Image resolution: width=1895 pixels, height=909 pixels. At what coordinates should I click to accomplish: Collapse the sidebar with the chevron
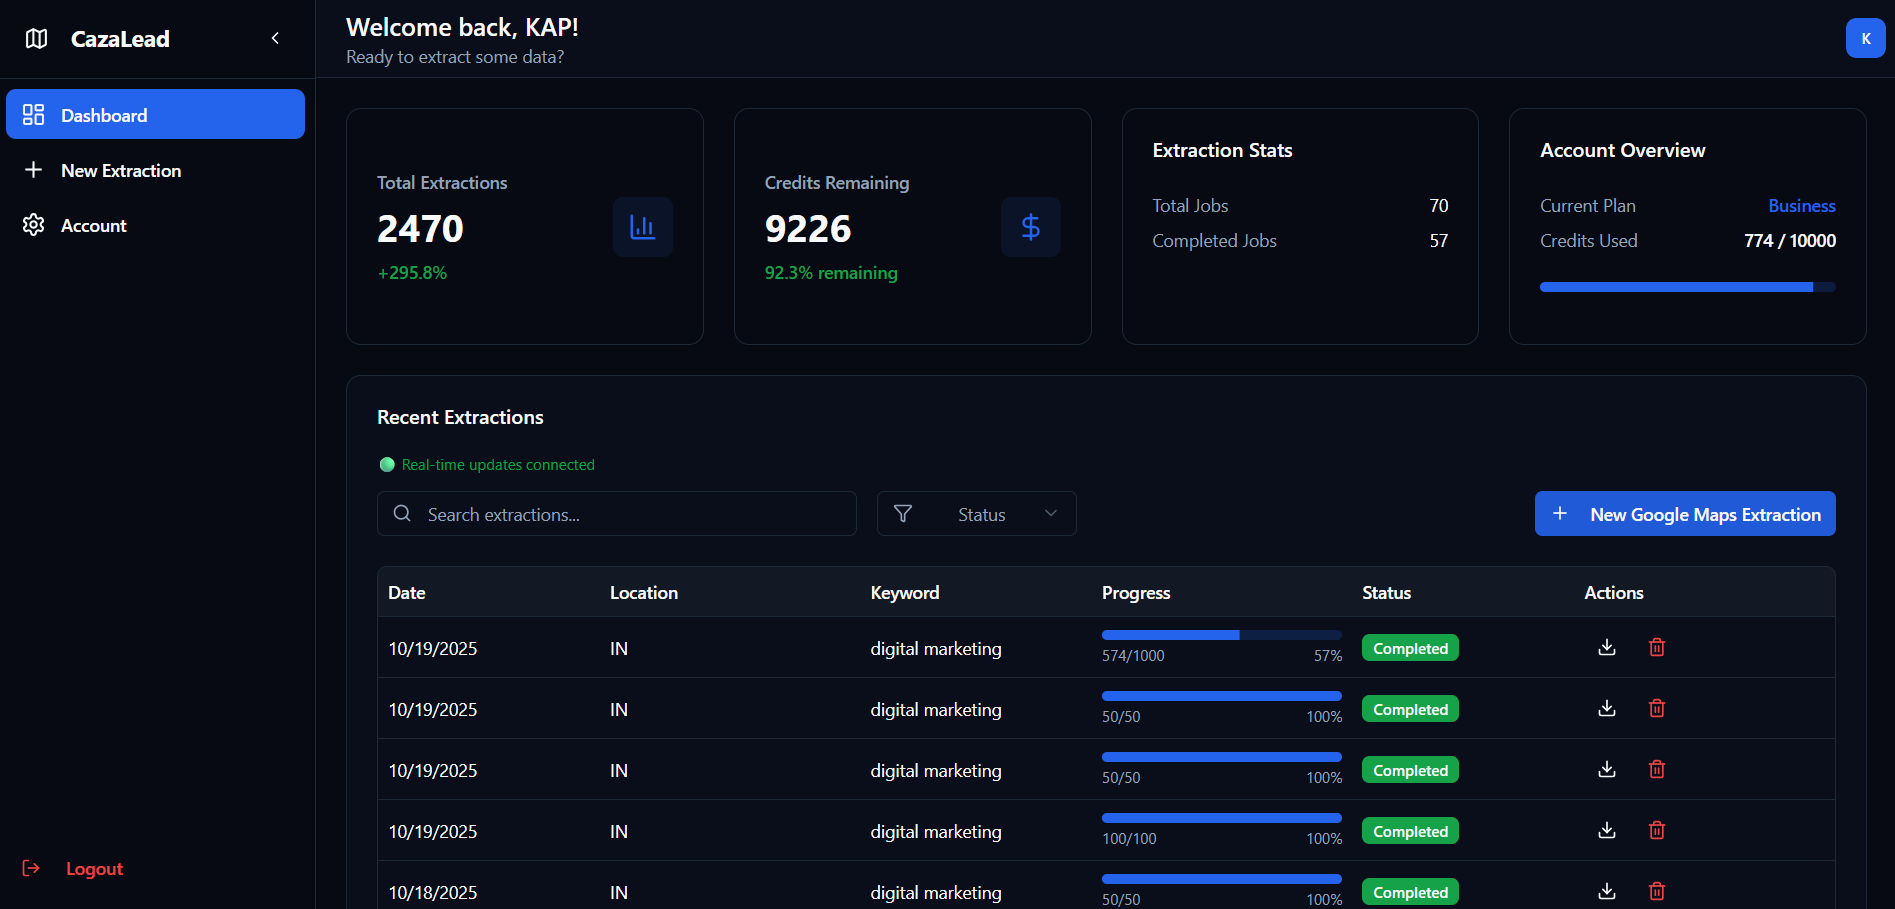click(275, 38)
